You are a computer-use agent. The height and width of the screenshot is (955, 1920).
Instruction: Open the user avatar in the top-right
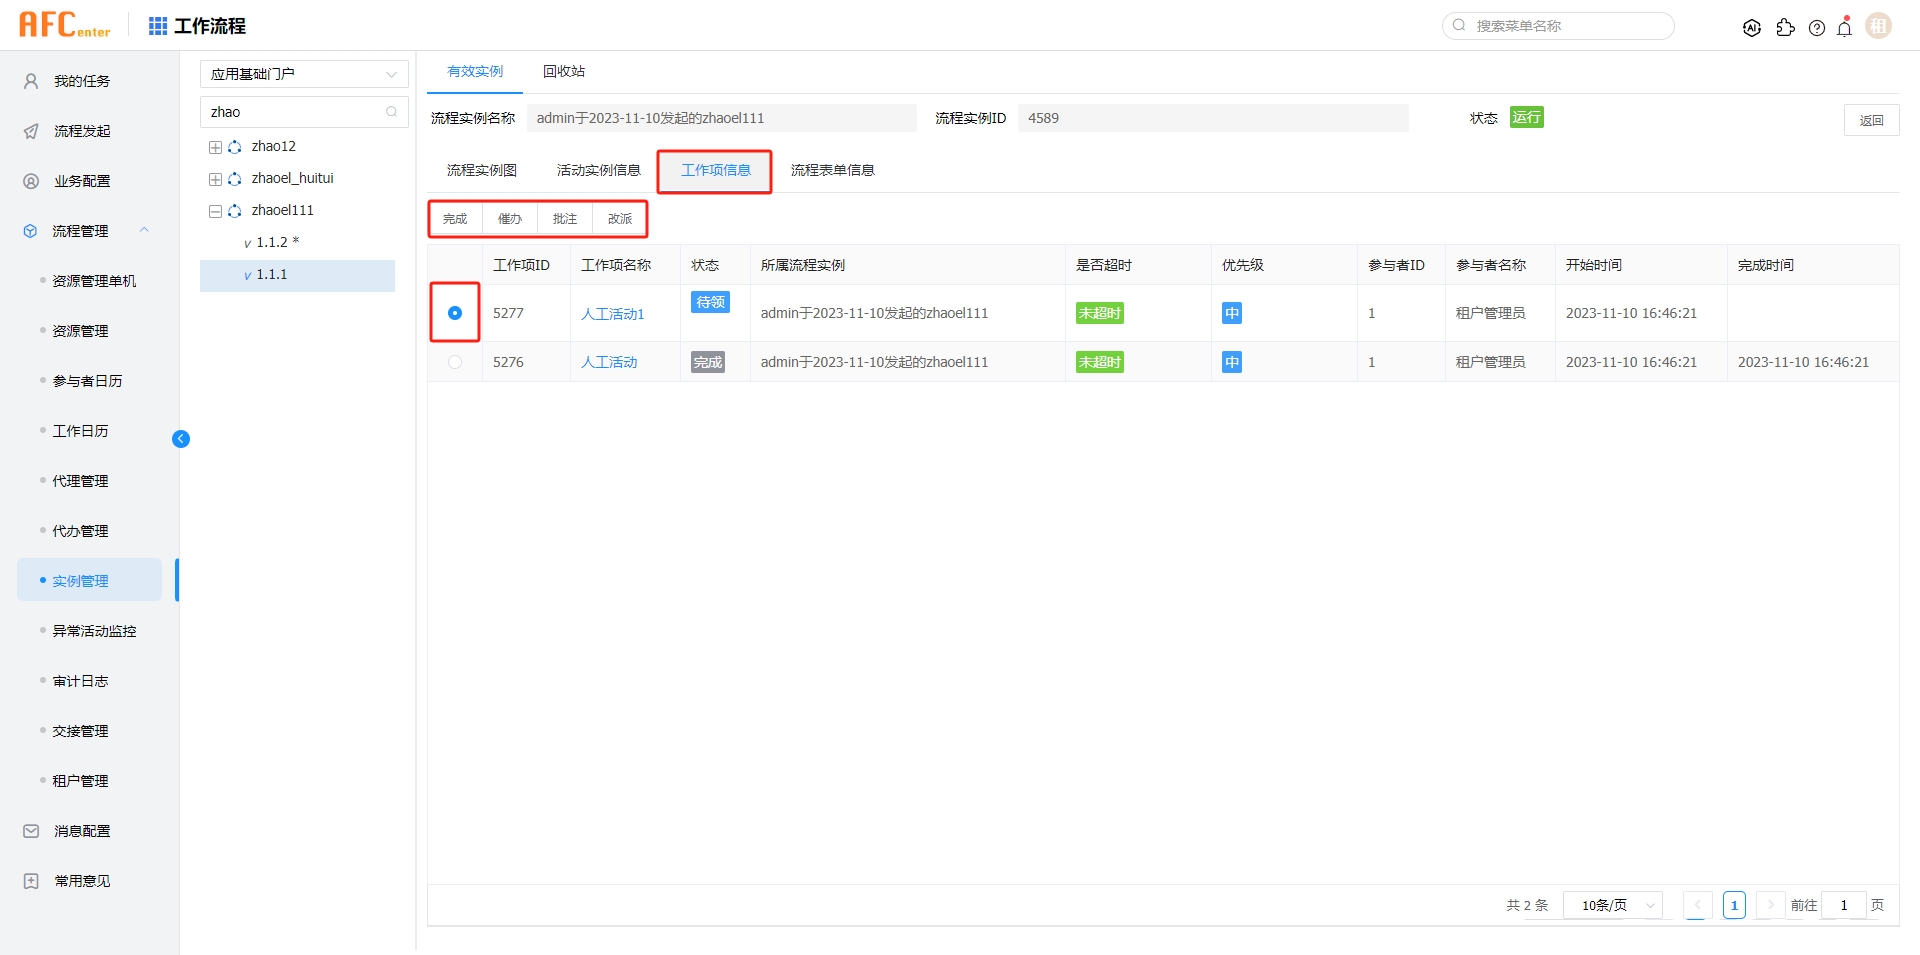(1878, 25)
